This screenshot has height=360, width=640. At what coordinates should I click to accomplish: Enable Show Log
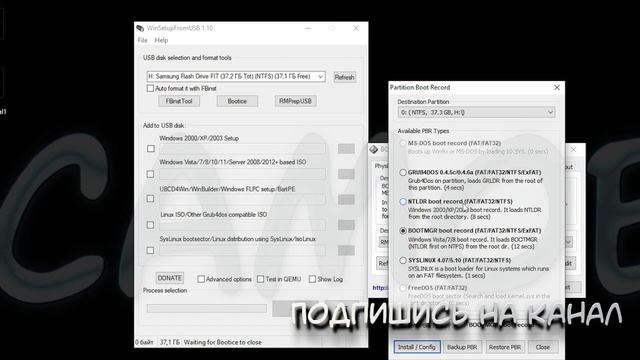point(312,279)
